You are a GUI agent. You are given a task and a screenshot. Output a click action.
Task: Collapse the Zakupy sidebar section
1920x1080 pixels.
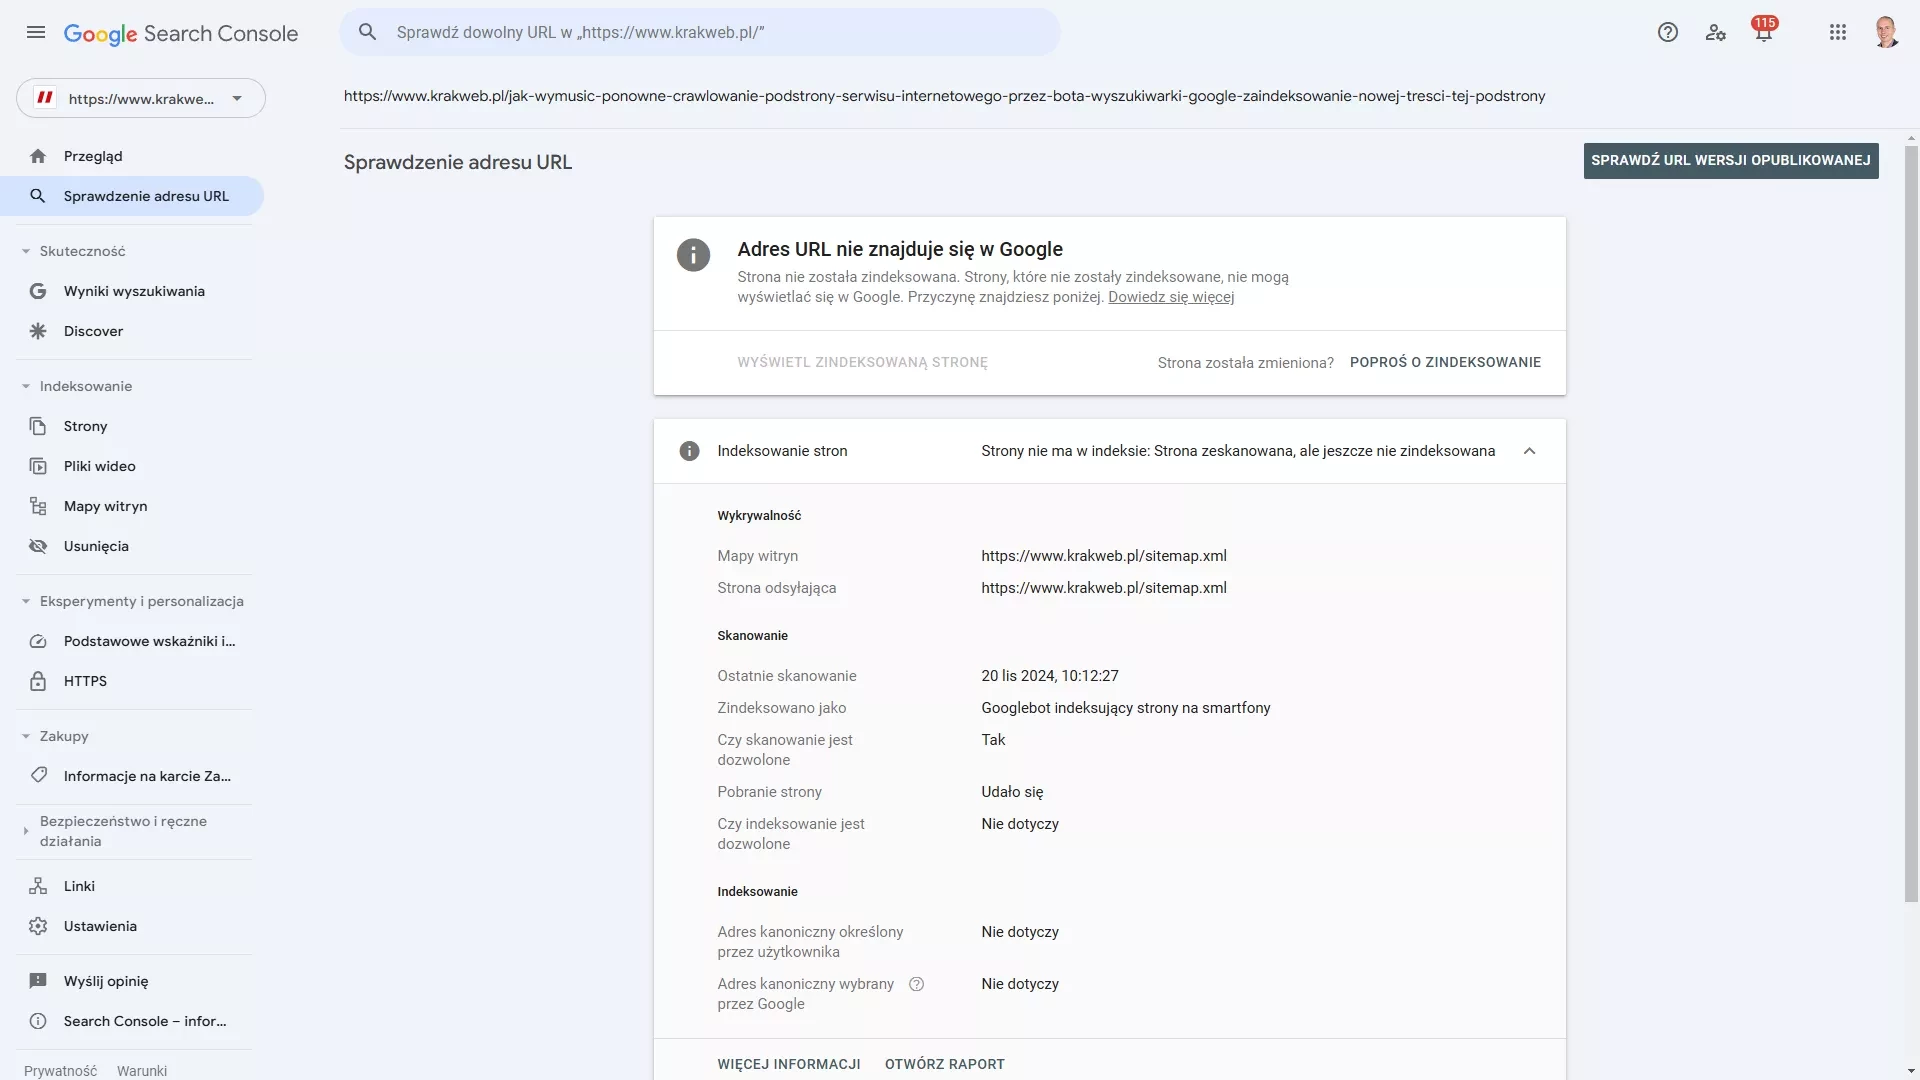click(26, 736)
